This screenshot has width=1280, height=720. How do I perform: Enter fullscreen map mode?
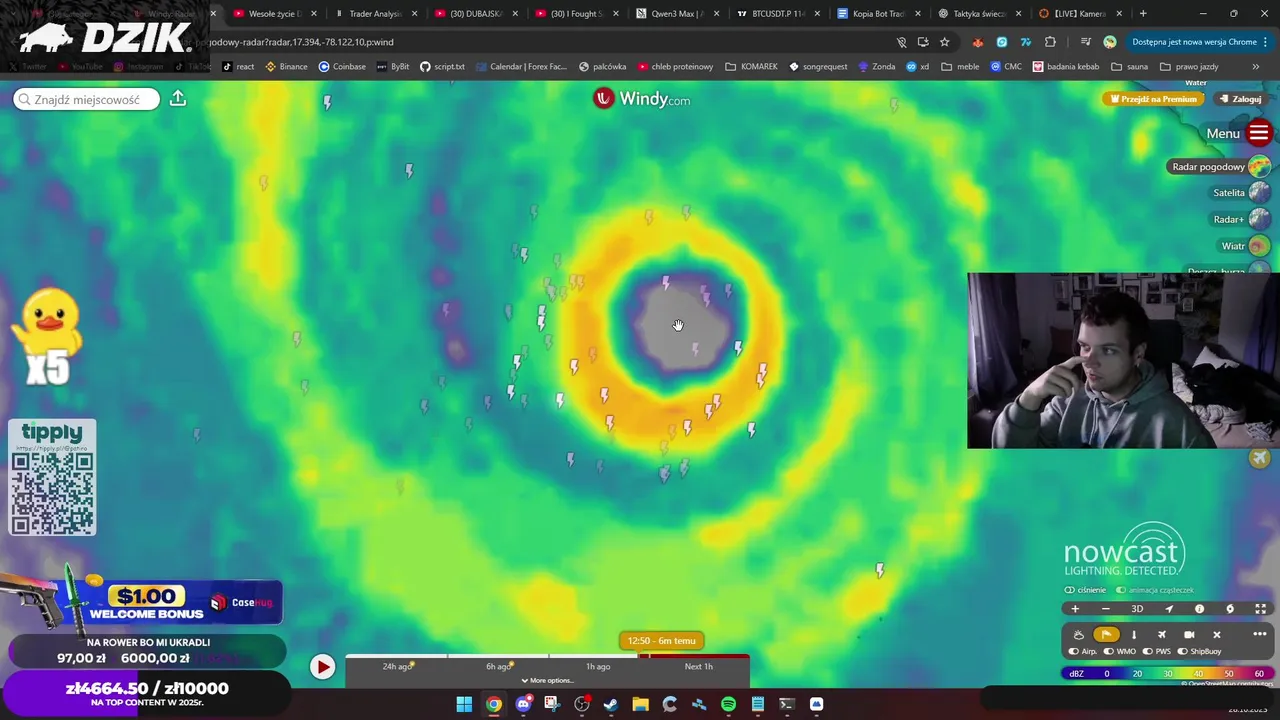point(1261,609)
